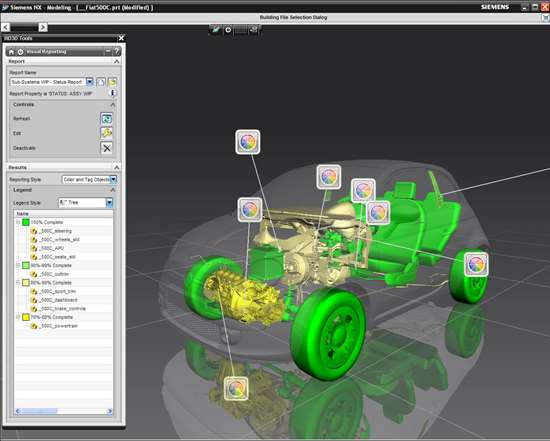Select the _500C_dashboard tree item
Image resolution: width=550 pixels, height=441 pixels.
(59, 300)
